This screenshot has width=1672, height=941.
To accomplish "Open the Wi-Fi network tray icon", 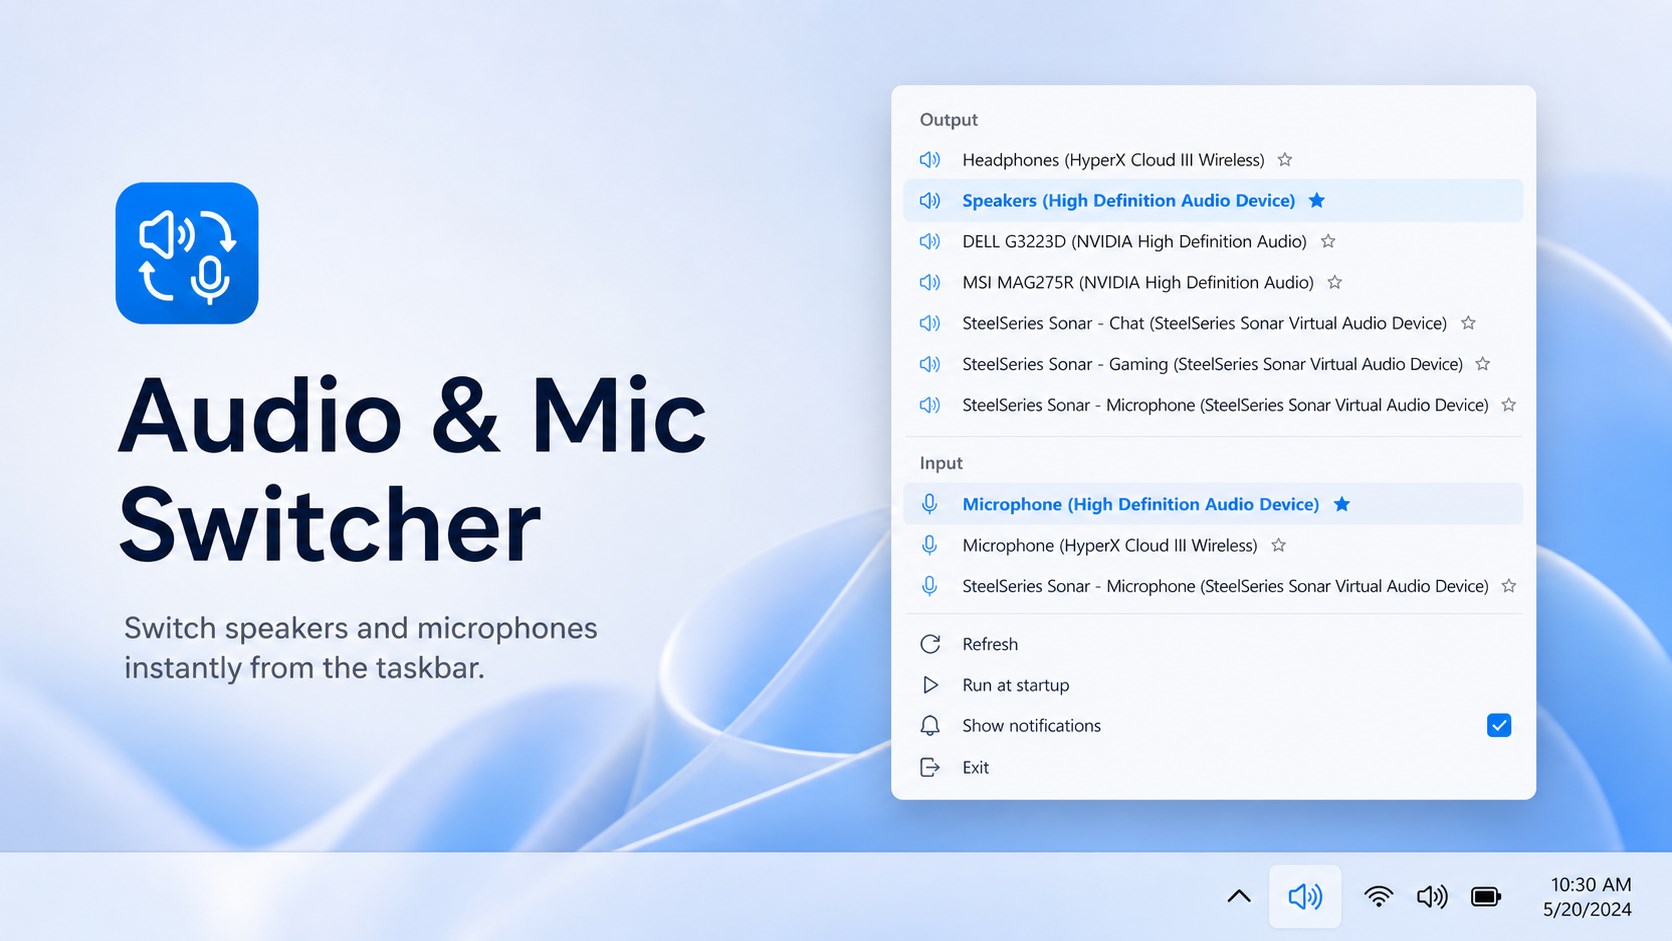I will click(x=1378, y=896).
